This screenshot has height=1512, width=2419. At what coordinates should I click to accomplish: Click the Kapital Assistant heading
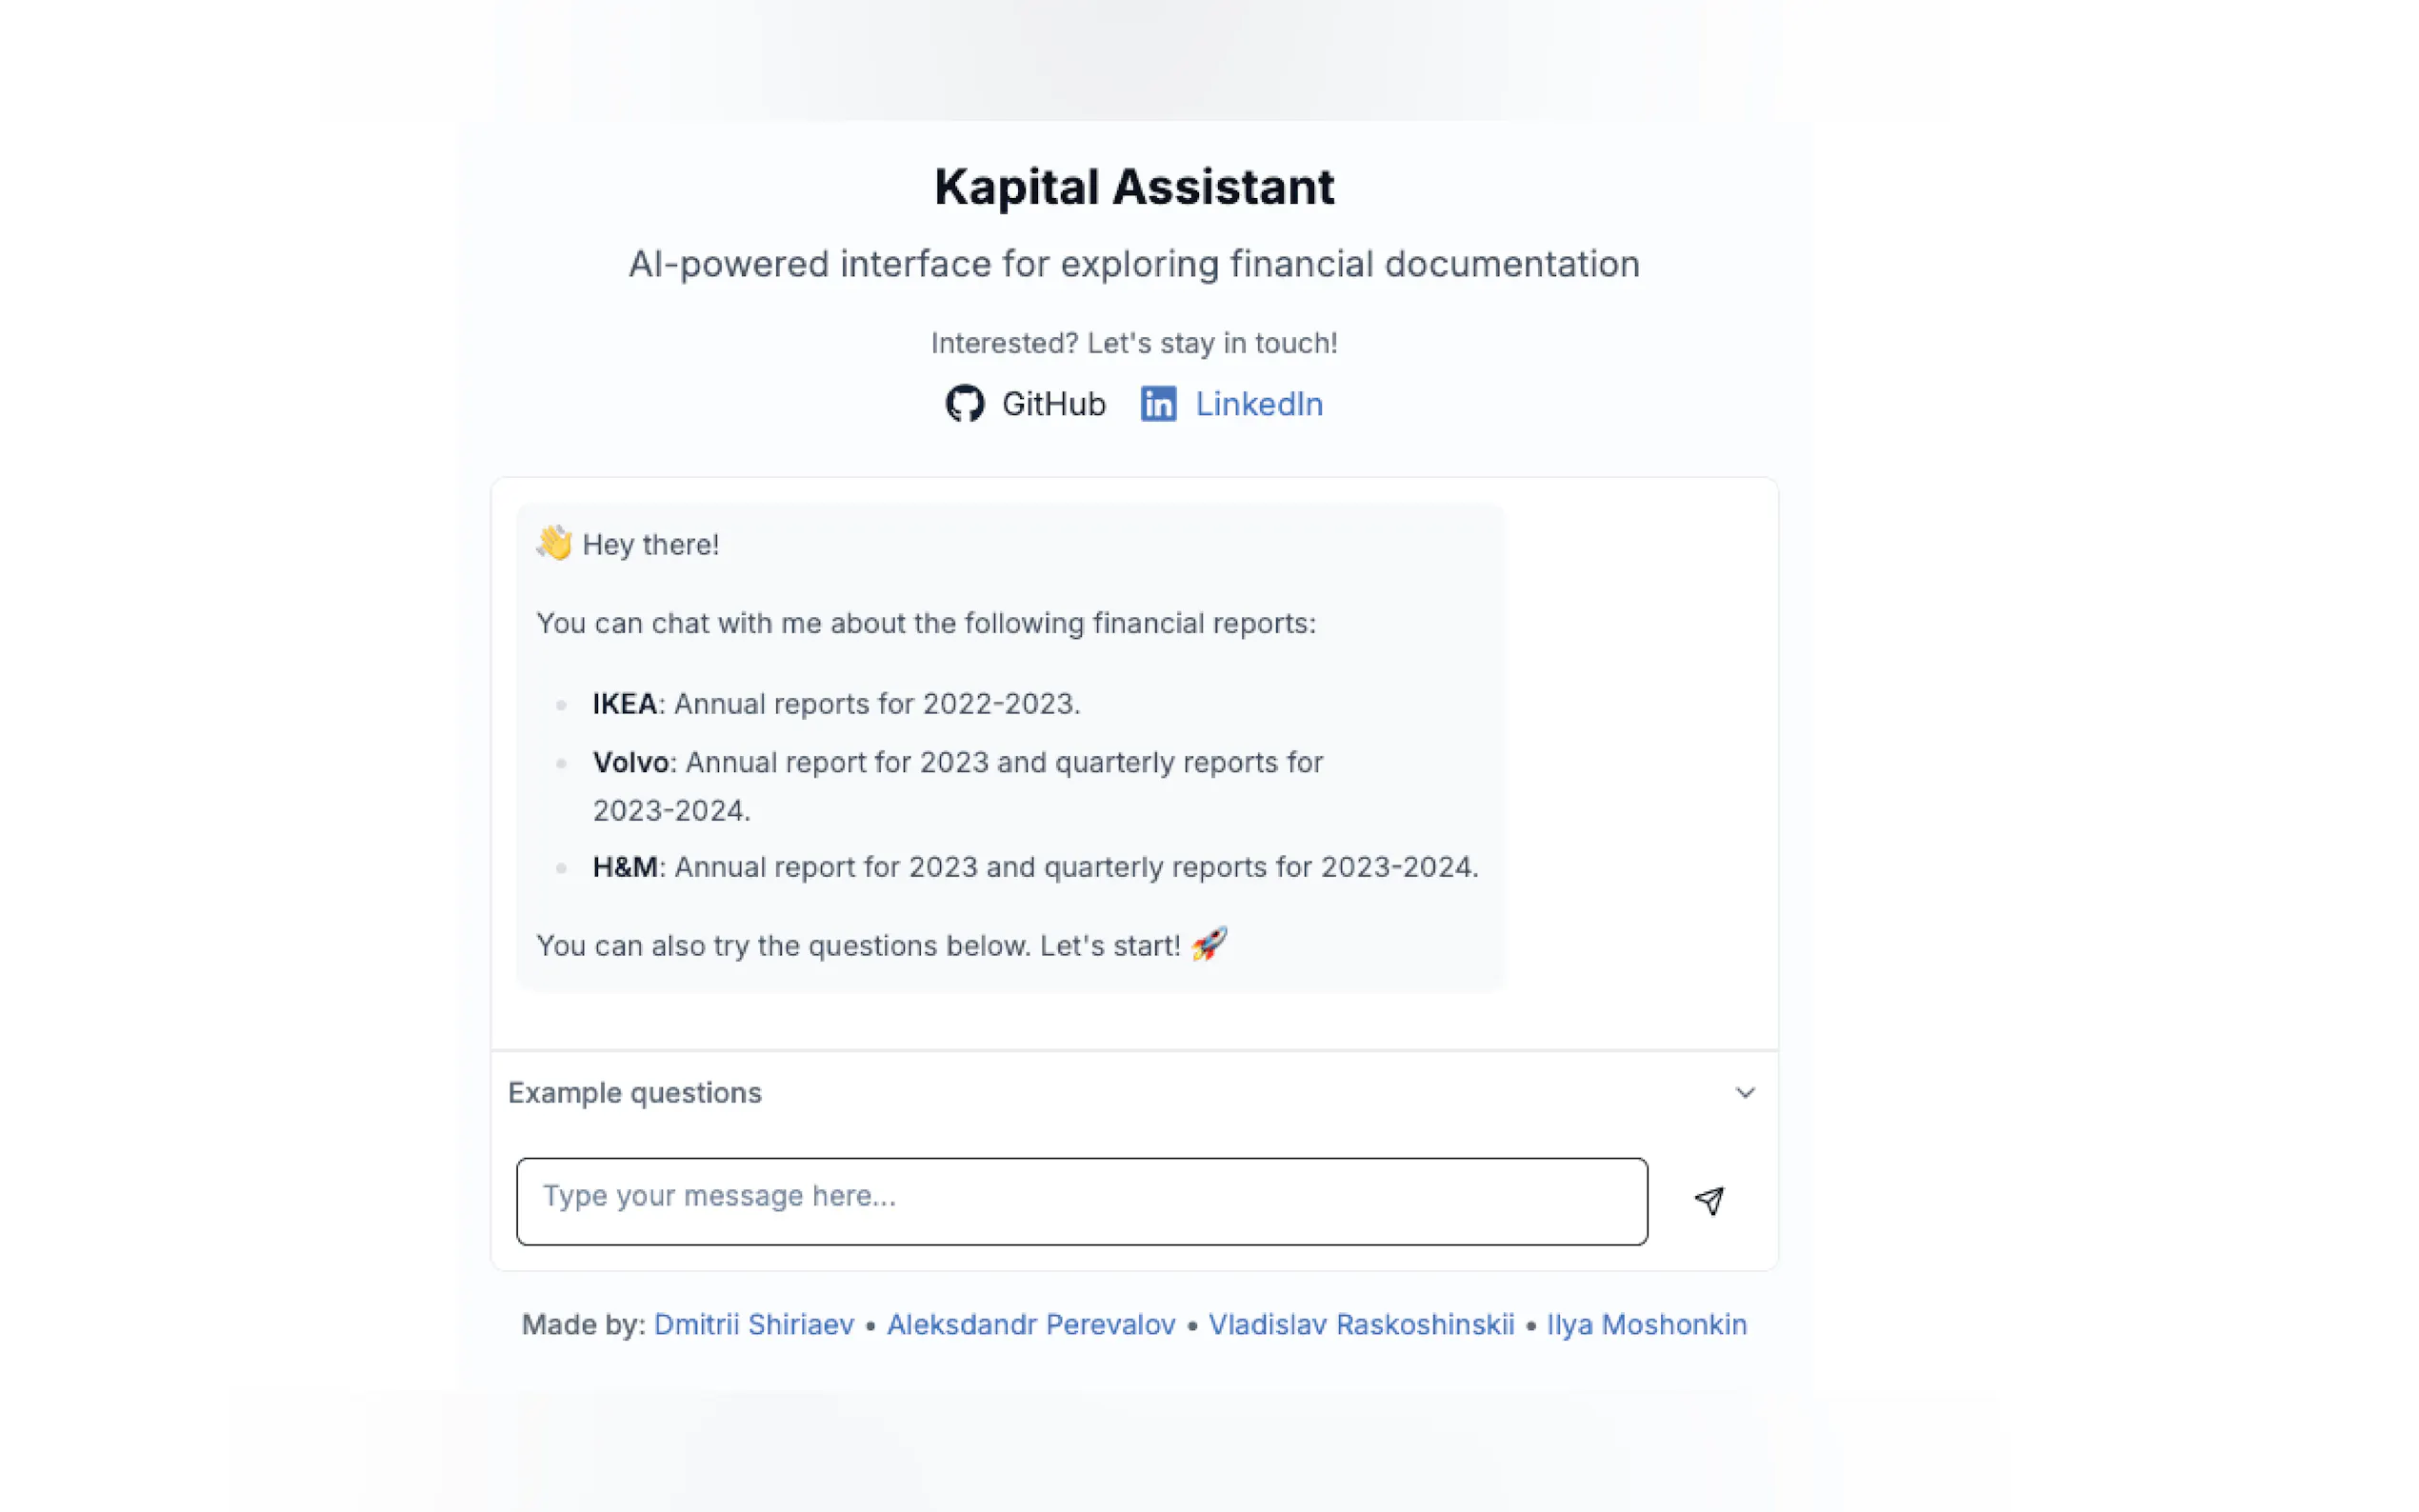pos(1133,187)
